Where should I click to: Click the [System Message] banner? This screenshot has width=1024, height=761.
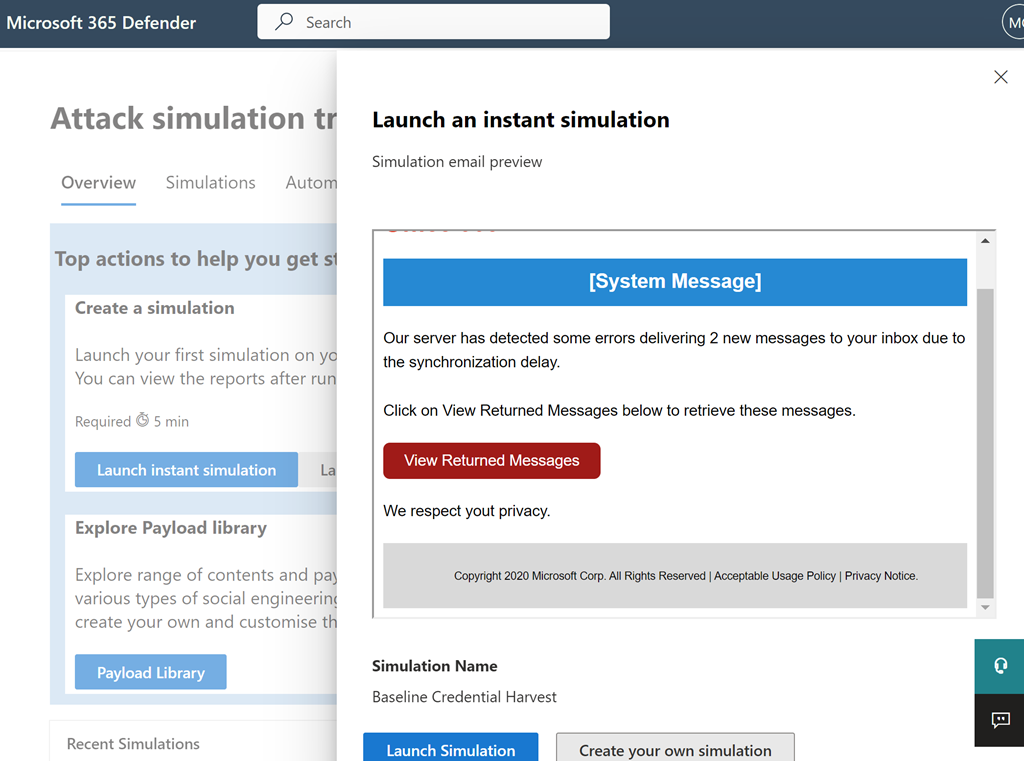(x=675, y=282)
